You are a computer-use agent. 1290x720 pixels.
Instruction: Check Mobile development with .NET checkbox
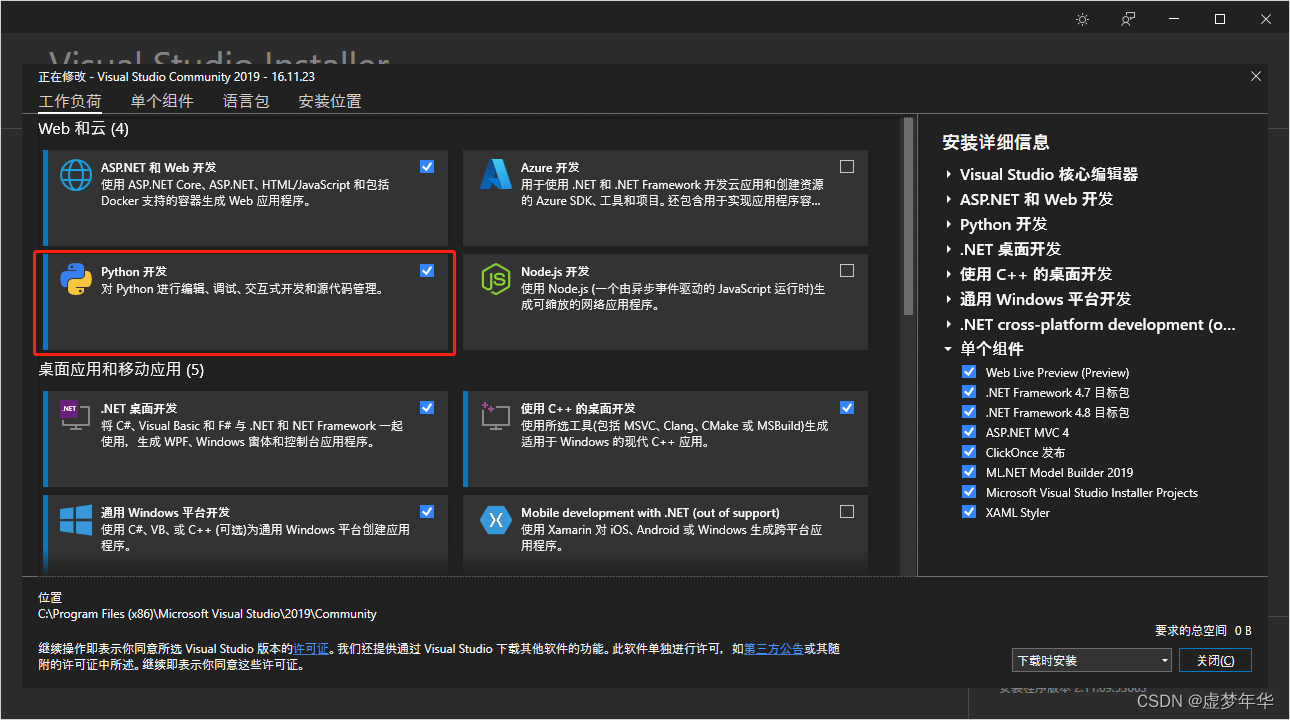pyautogui.click(x=847, y=511)
